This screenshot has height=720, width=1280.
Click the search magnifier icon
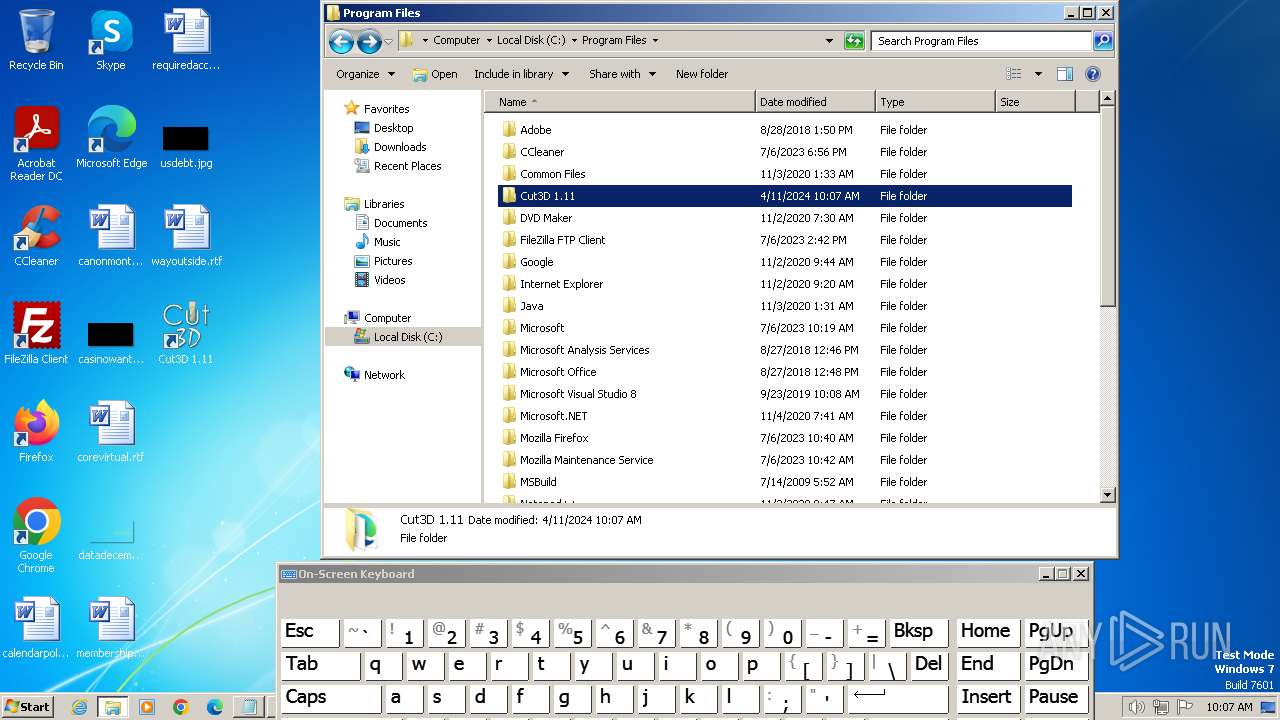(x=1103, y=41)
